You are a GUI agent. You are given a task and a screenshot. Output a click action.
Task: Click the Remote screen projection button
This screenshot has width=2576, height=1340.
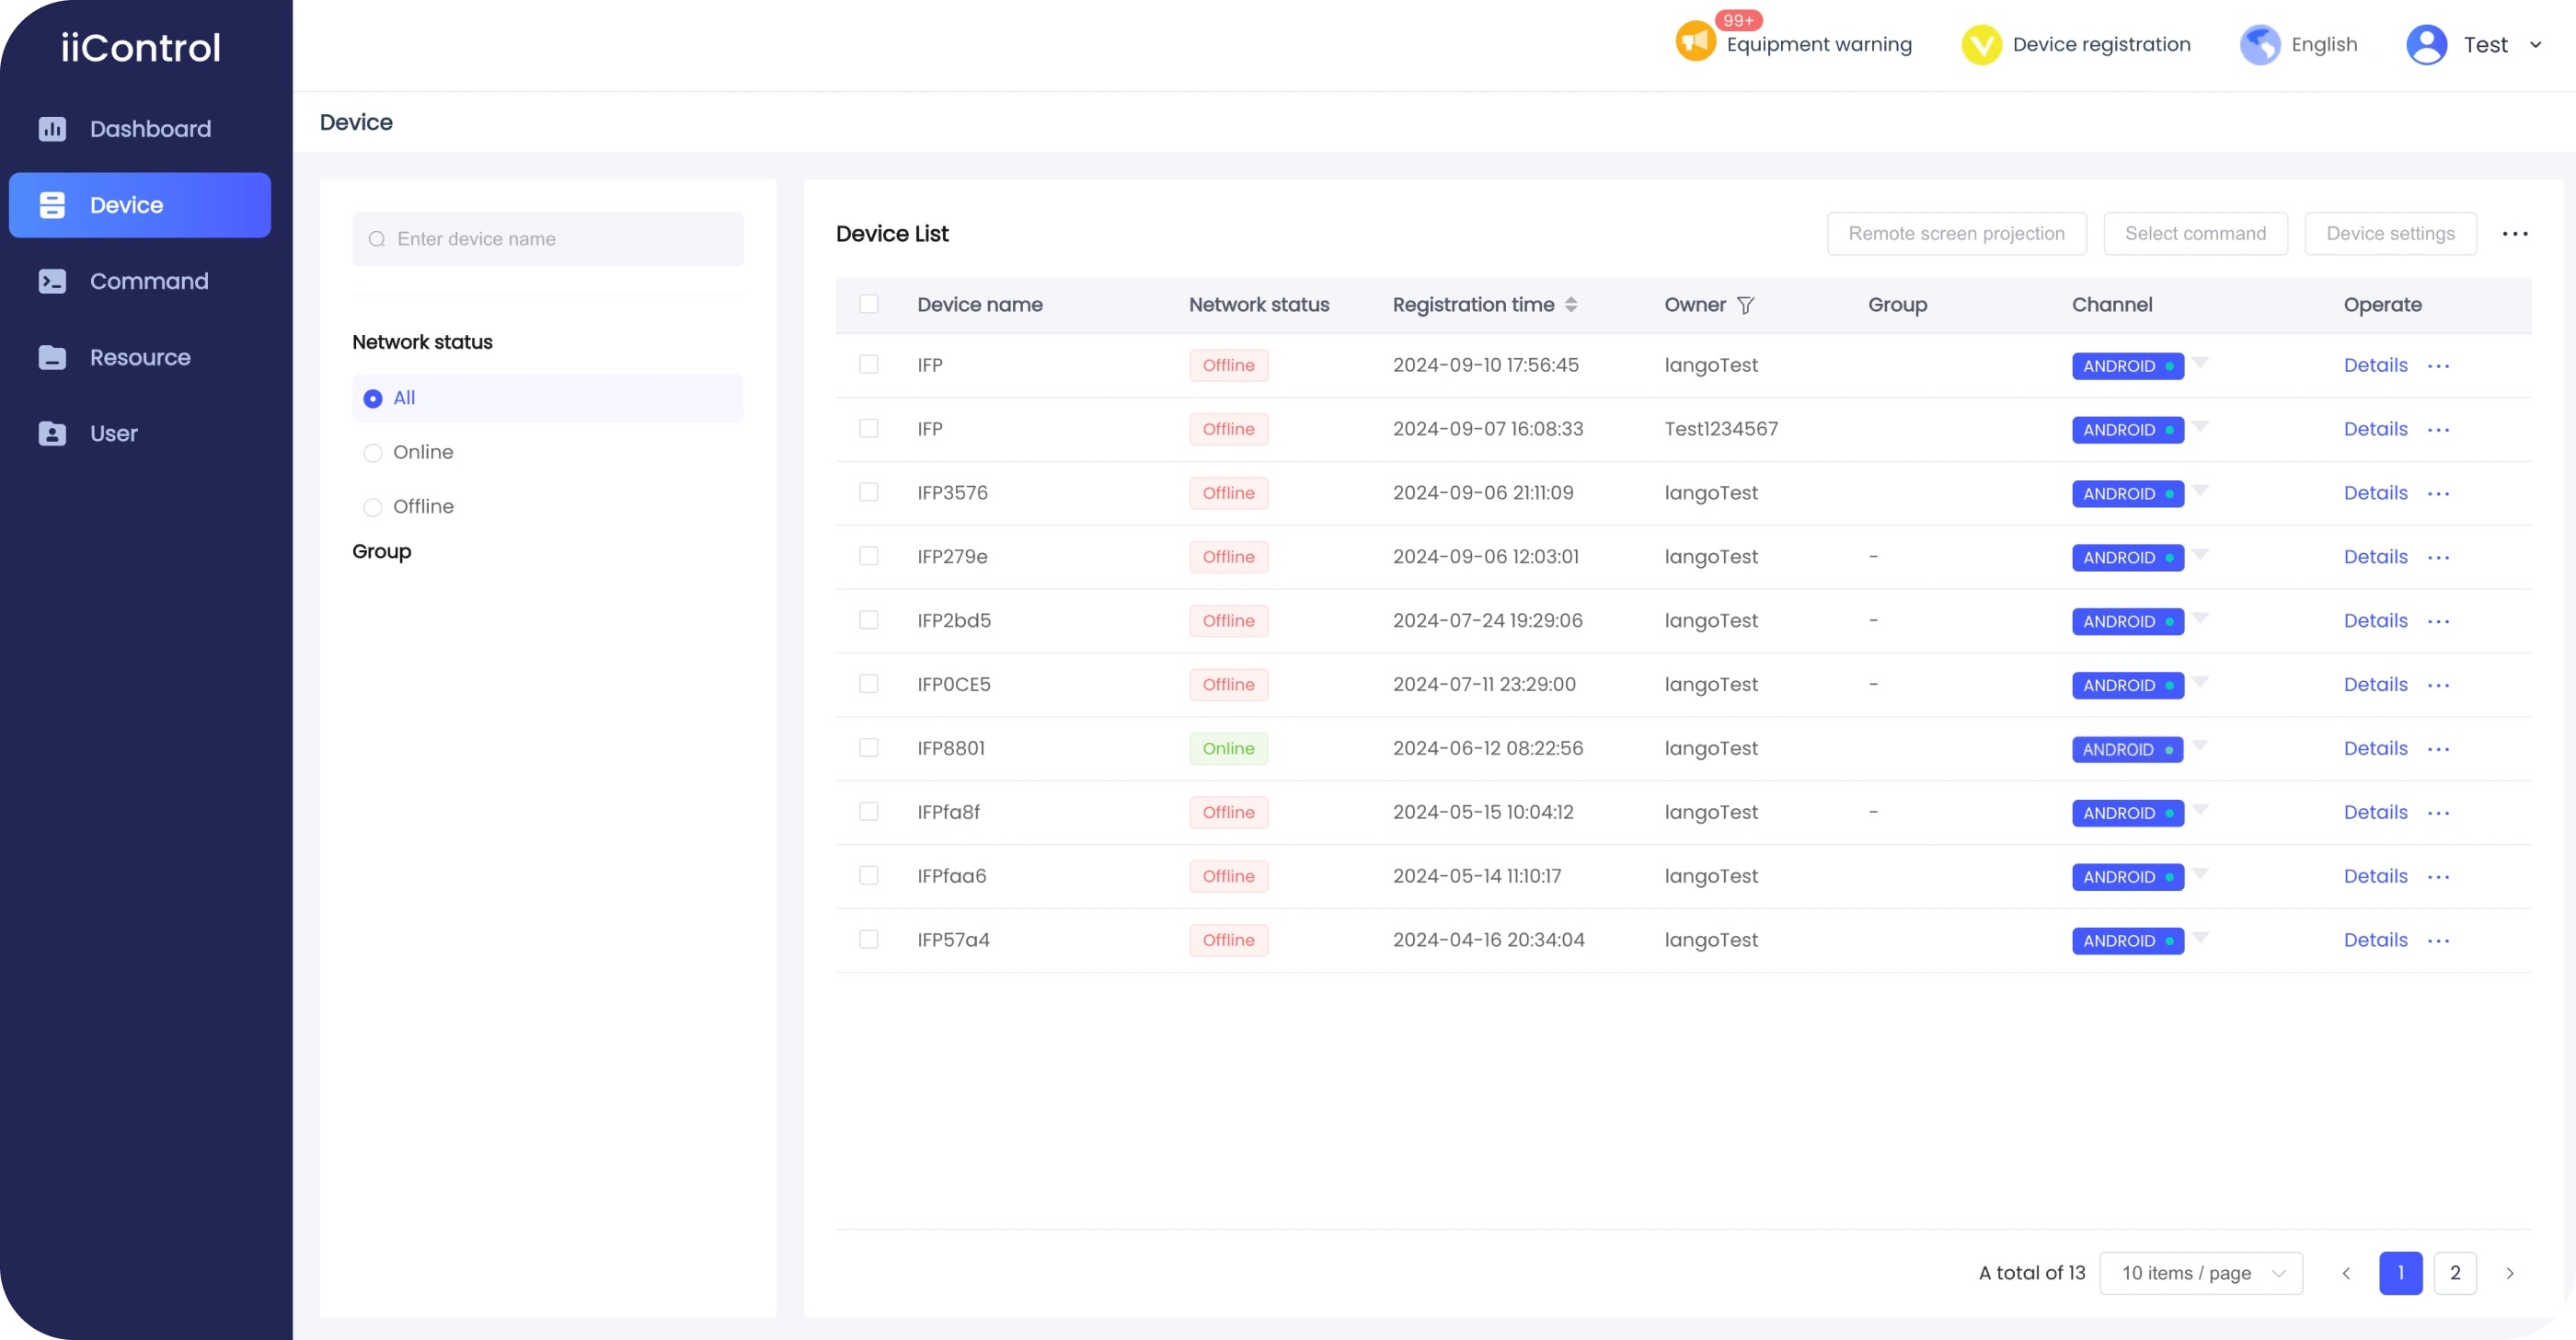click(1956, 233)
